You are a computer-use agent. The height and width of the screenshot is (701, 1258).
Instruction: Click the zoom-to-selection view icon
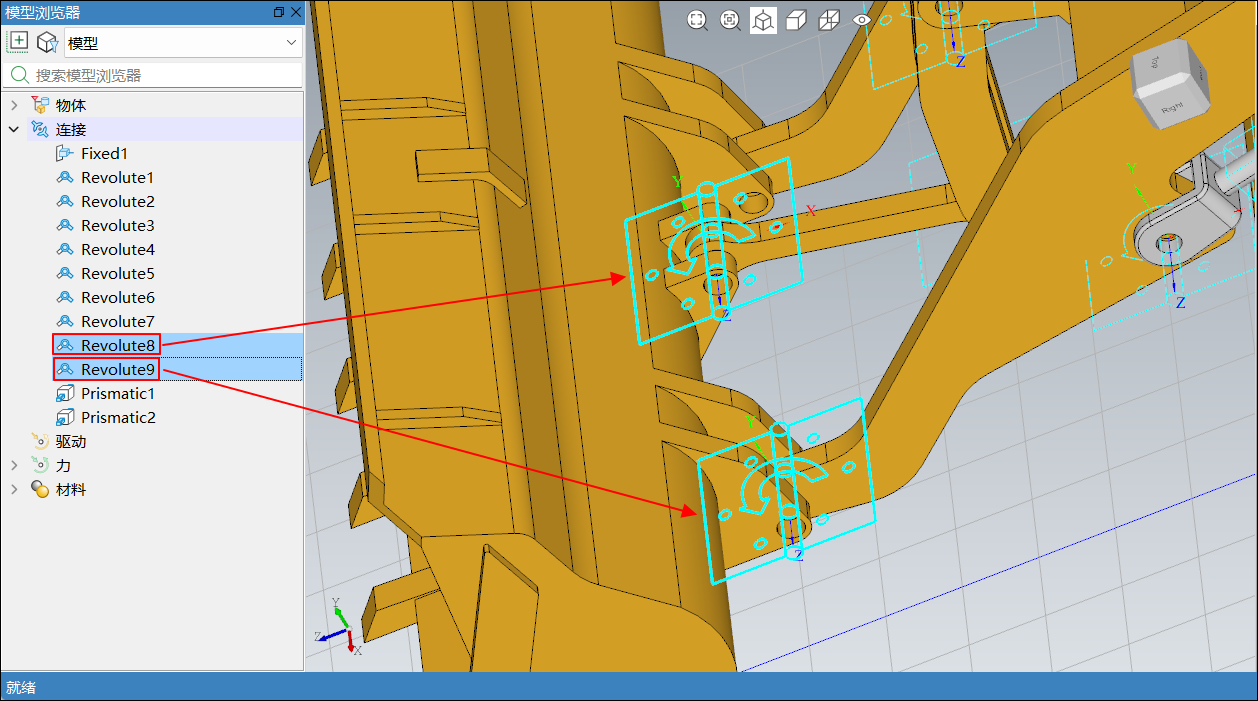[730, 20]
